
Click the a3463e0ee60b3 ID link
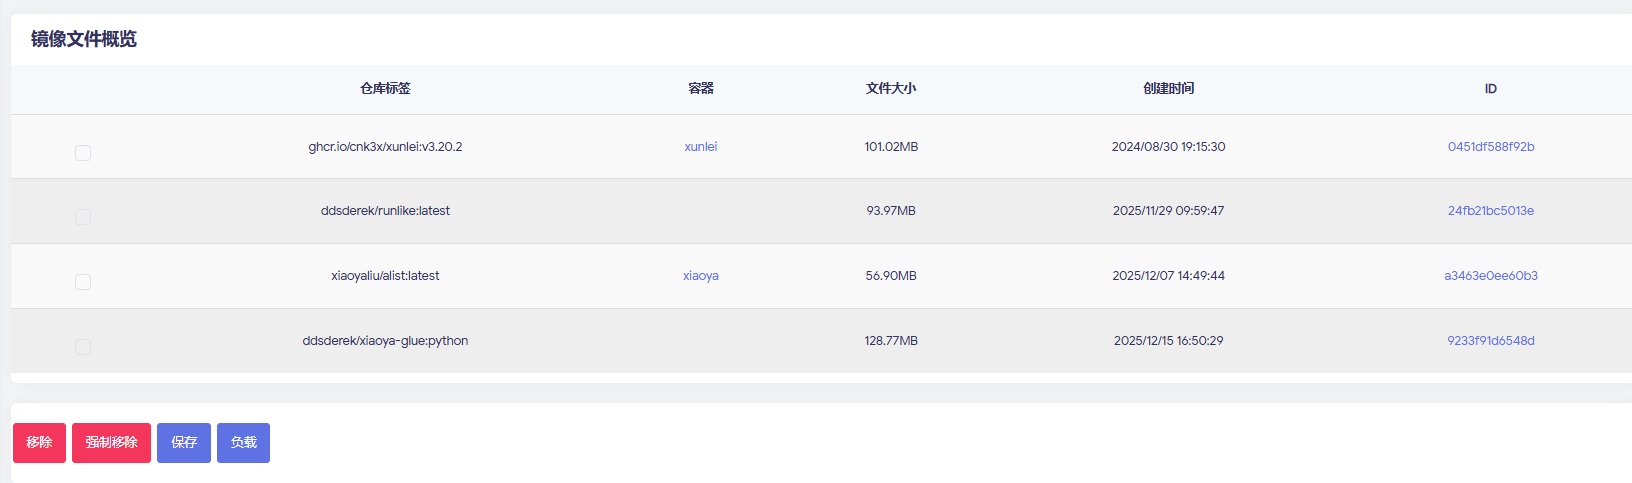click(1490, 276)
